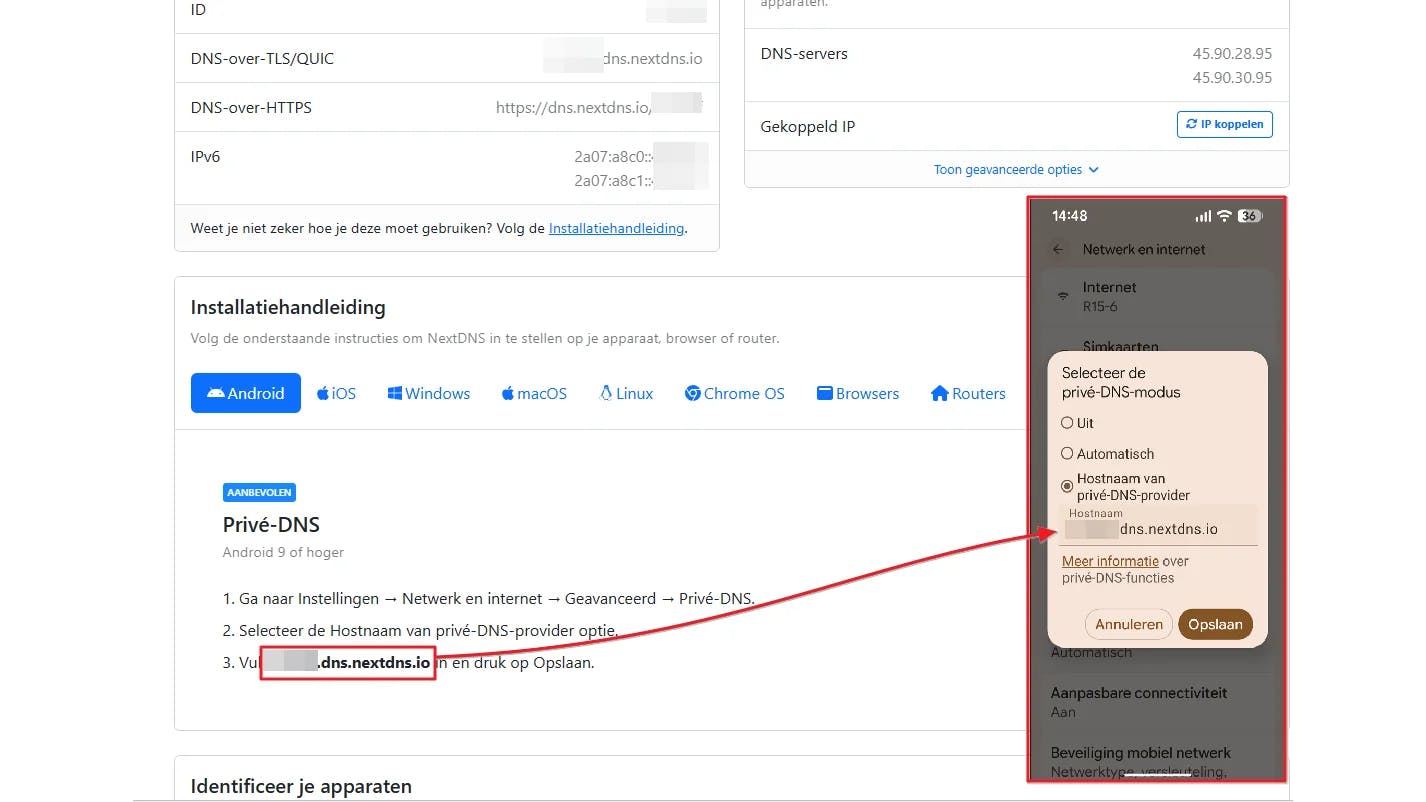Tap the Annuleren button
The width and height of the screenshot is (1426, 802).
[x=1129, y=624]
